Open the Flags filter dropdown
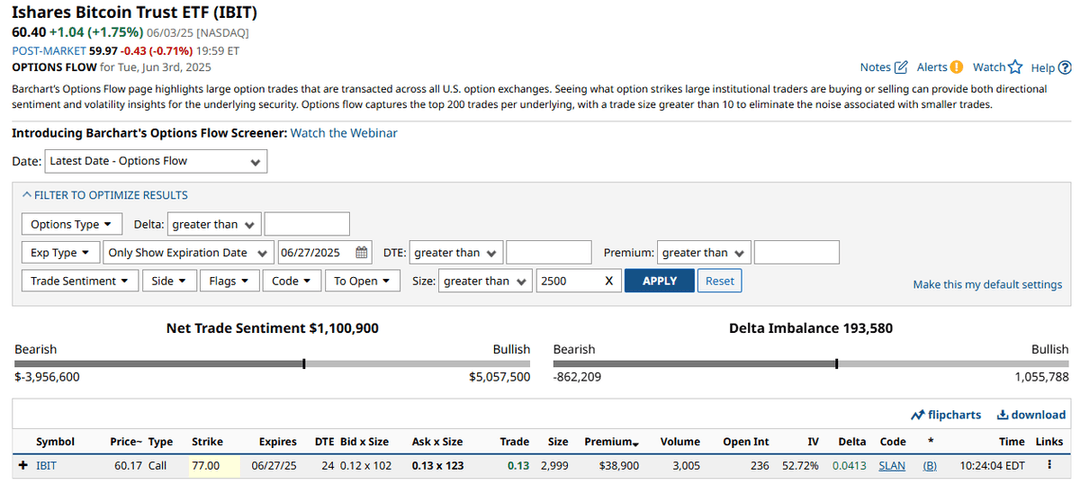Screen dimensions: 1080x483 (x=229, y=281)
